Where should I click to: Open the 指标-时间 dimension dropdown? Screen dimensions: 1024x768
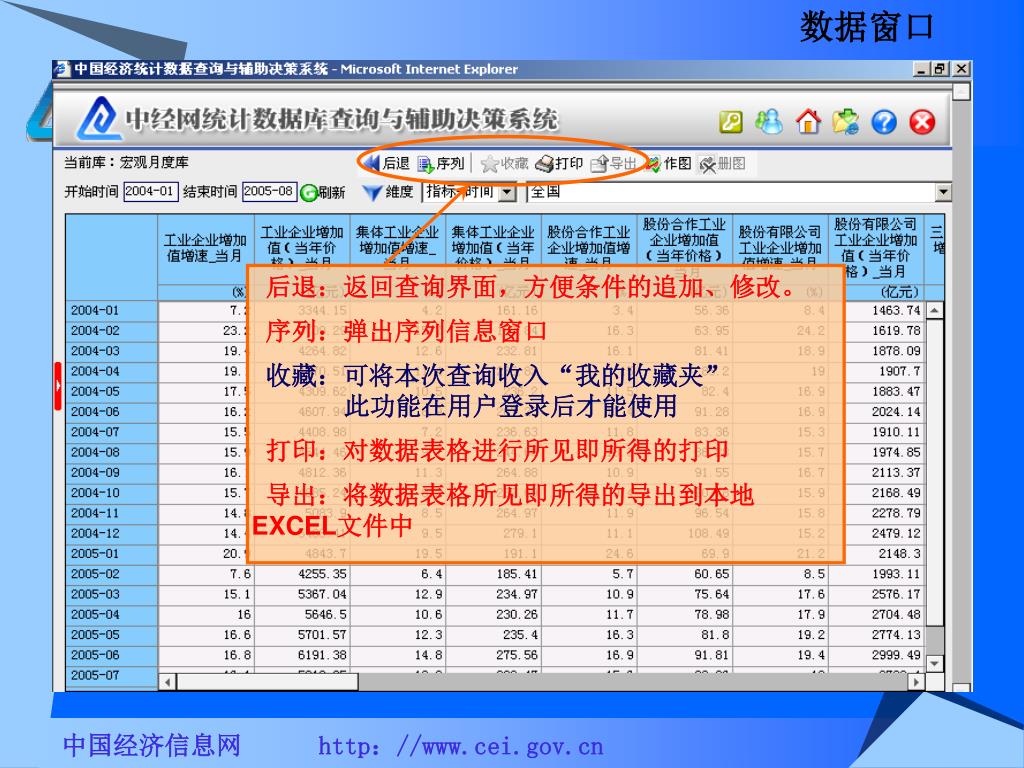[x=507, y=193]
